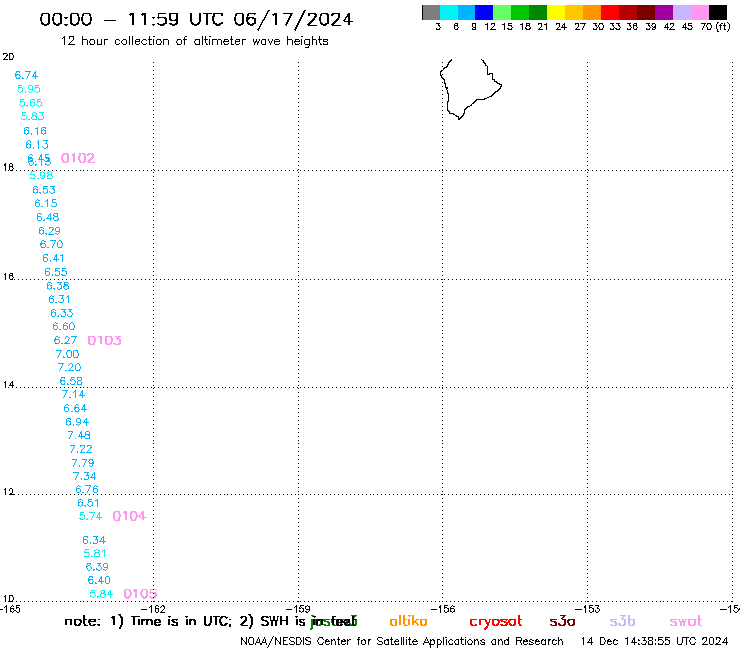Click the wave height value '7.48'

click(79, 435)
